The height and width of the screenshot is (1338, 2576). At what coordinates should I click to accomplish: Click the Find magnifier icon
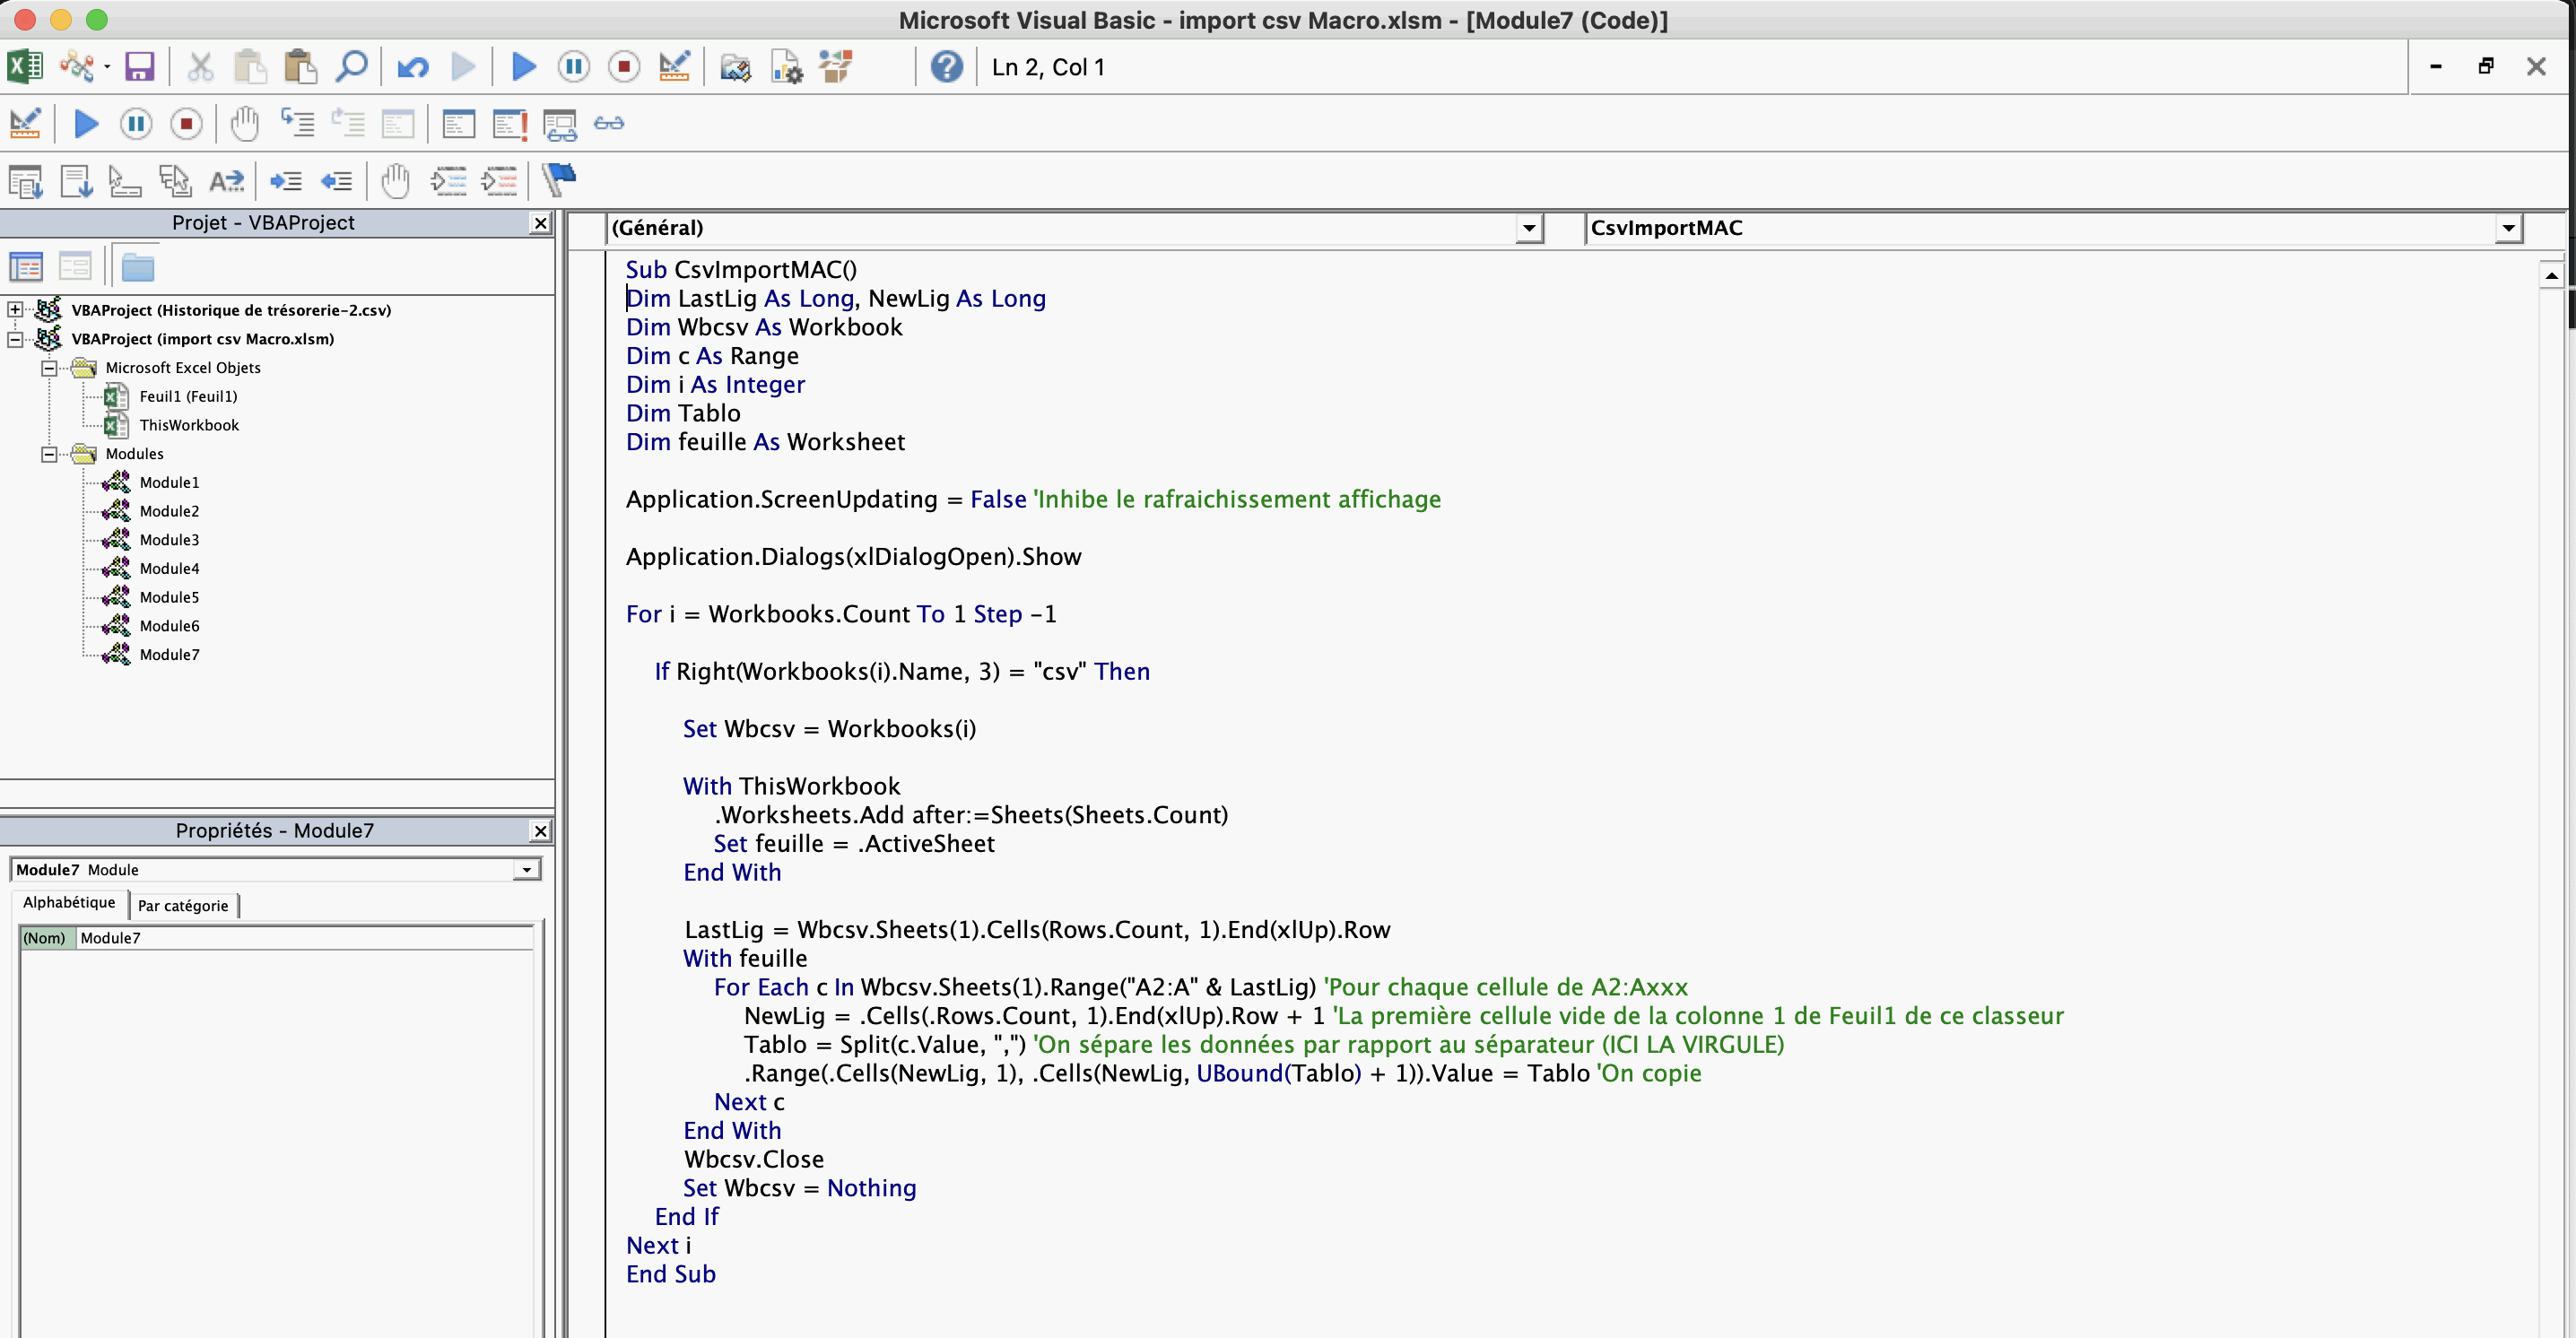tap(351, 67)
